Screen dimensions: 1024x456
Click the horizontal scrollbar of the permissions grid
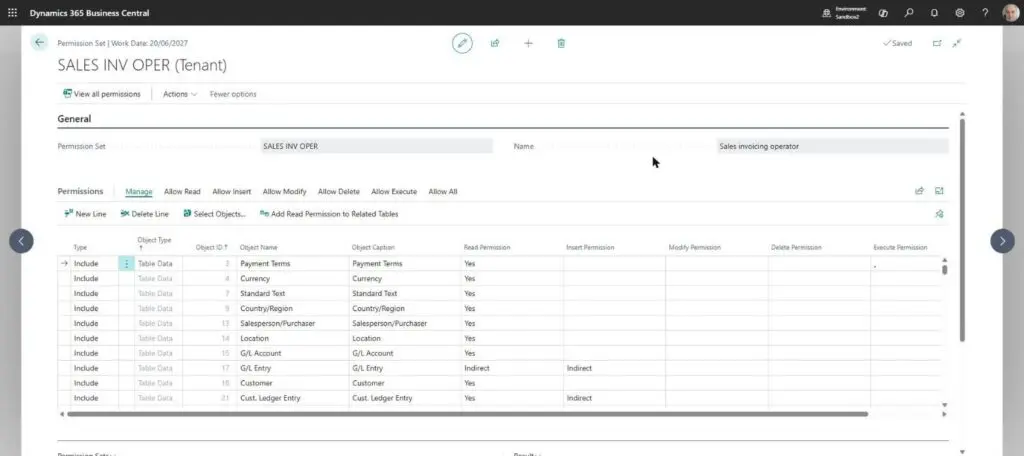[467, 414]
